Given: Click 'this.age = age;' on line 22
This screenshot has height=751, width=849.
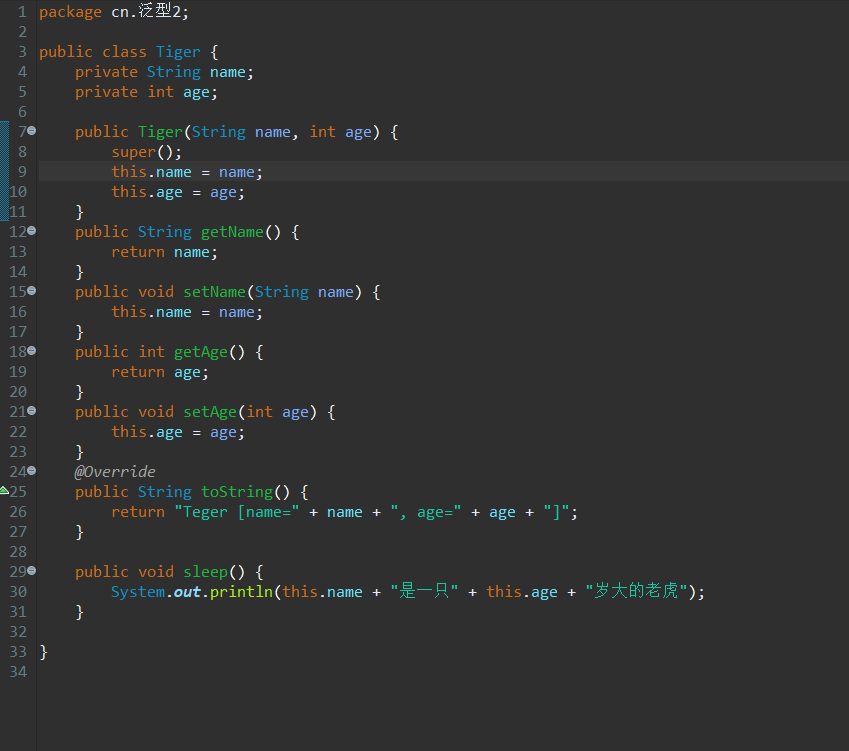Looking at the screenshot, I should click(x=178, y=433).
